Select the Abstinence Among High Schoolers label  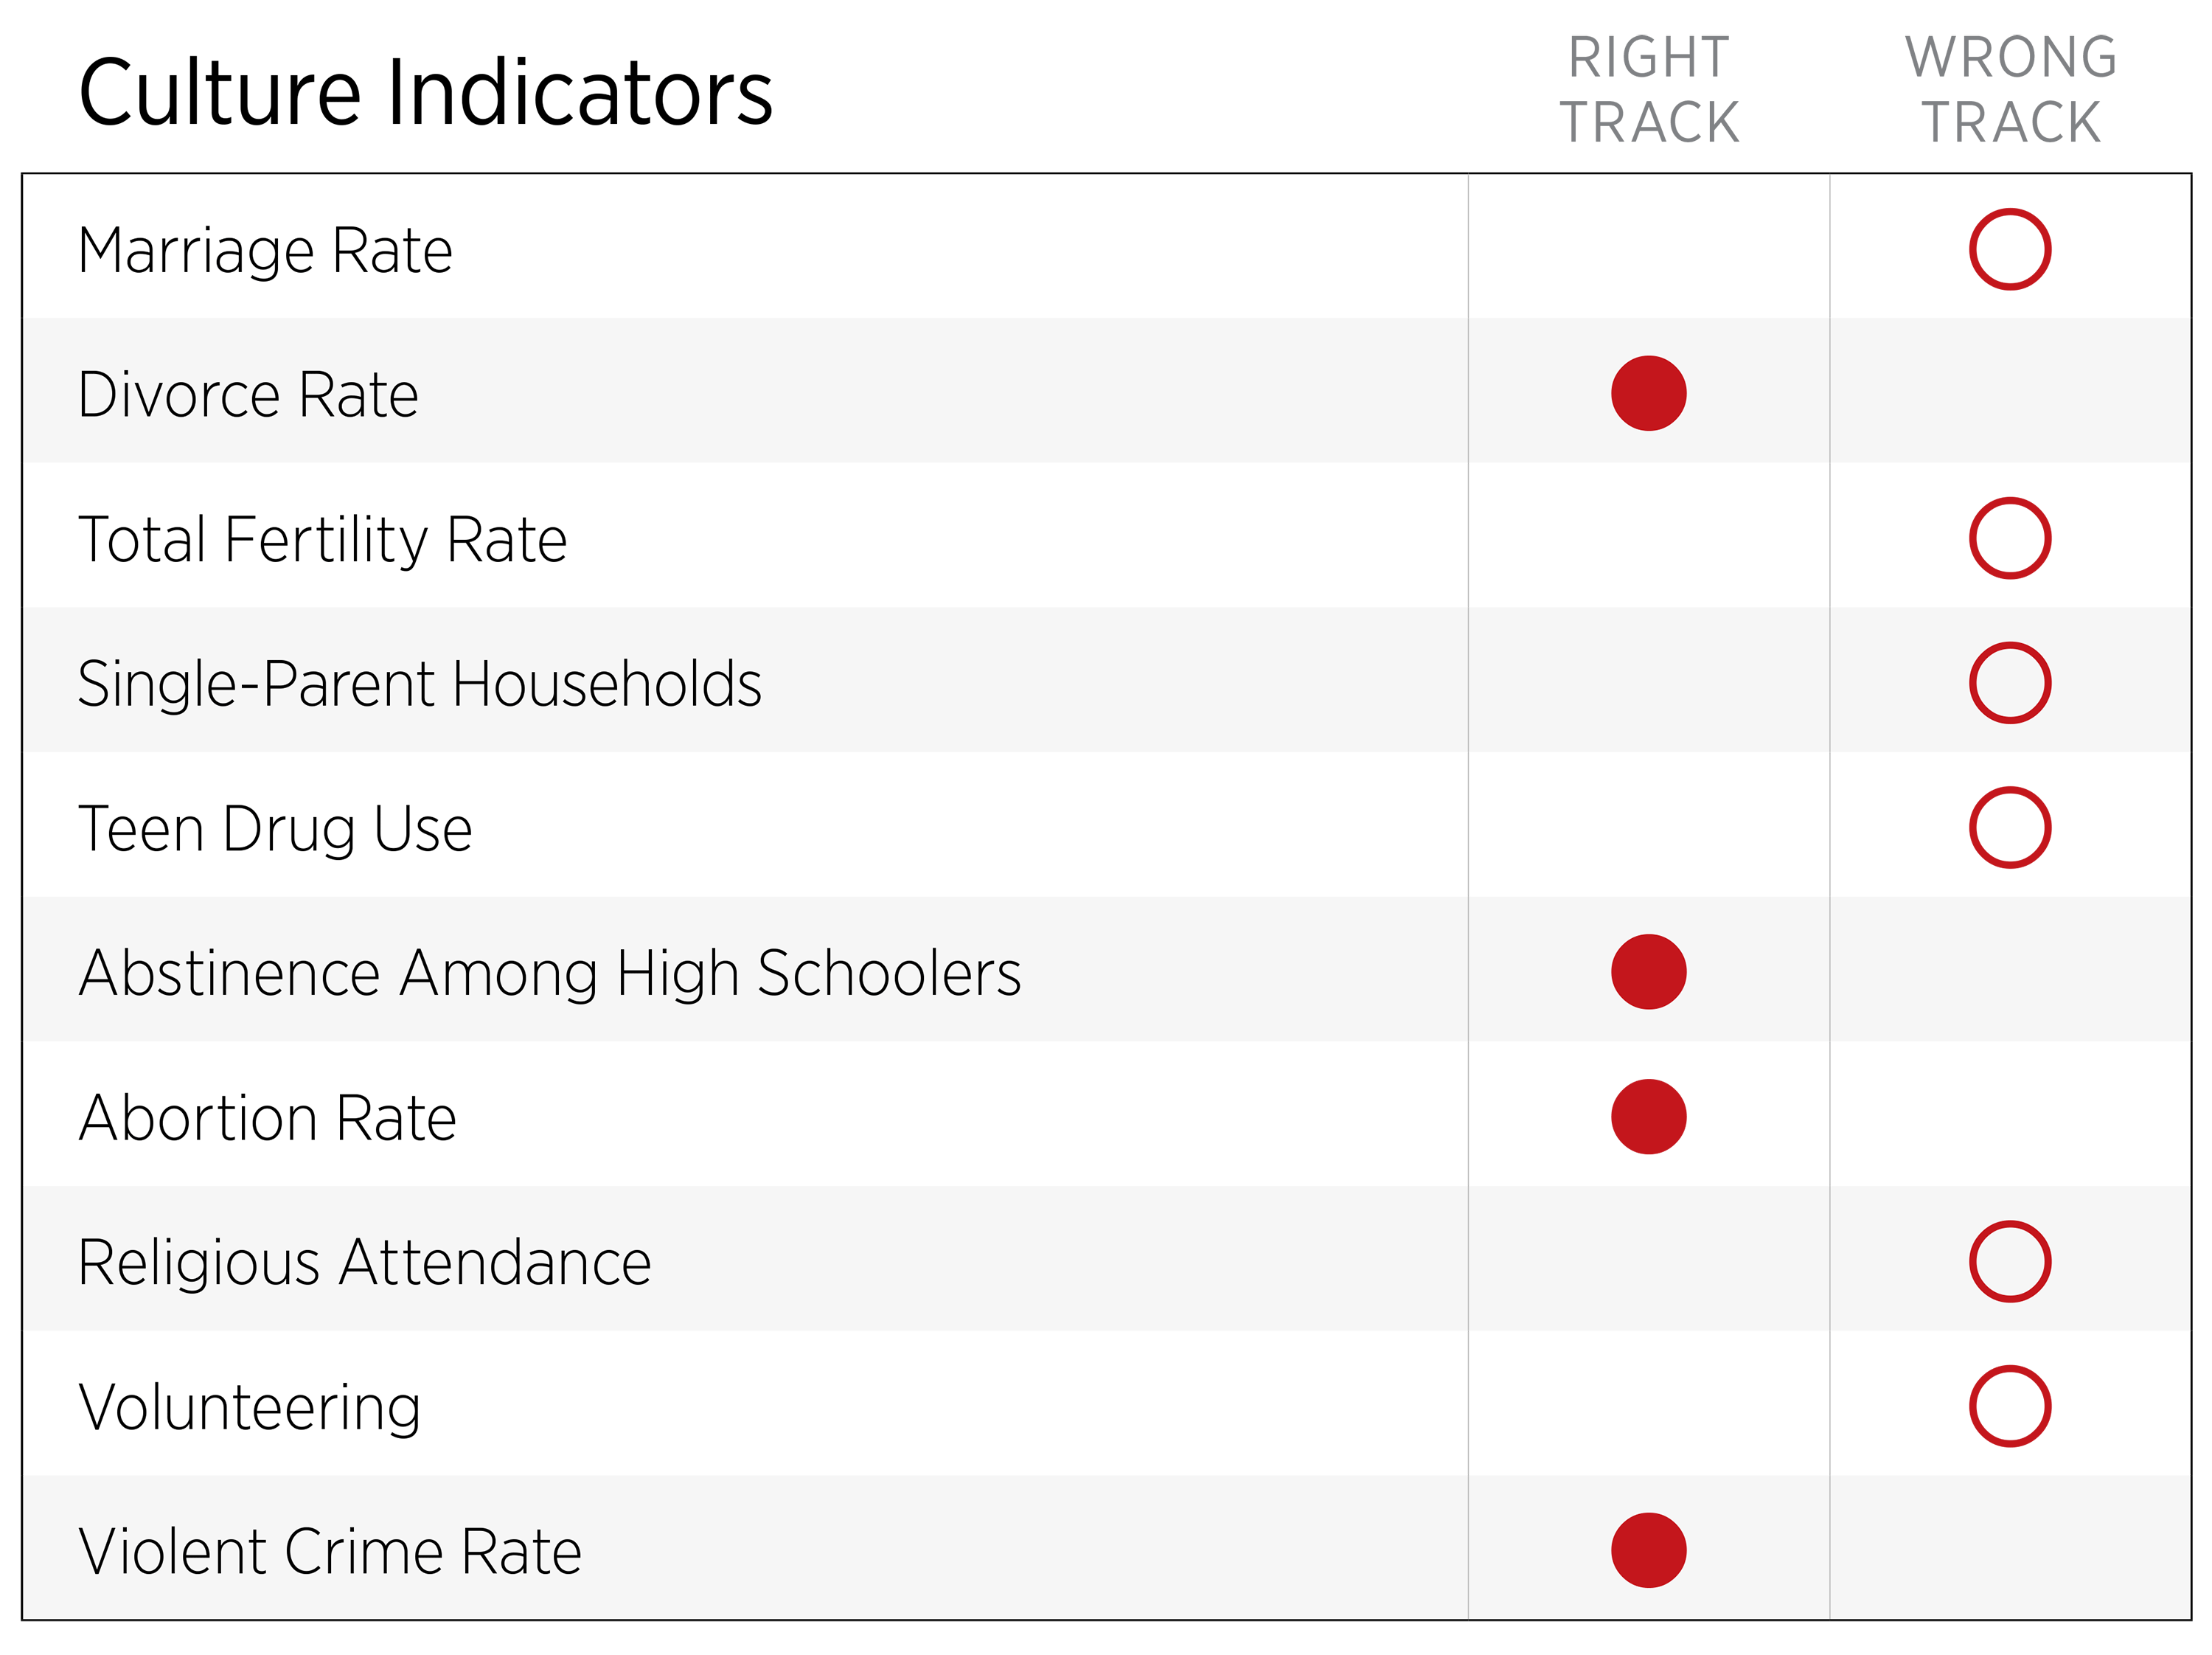(x=550, y=973)
